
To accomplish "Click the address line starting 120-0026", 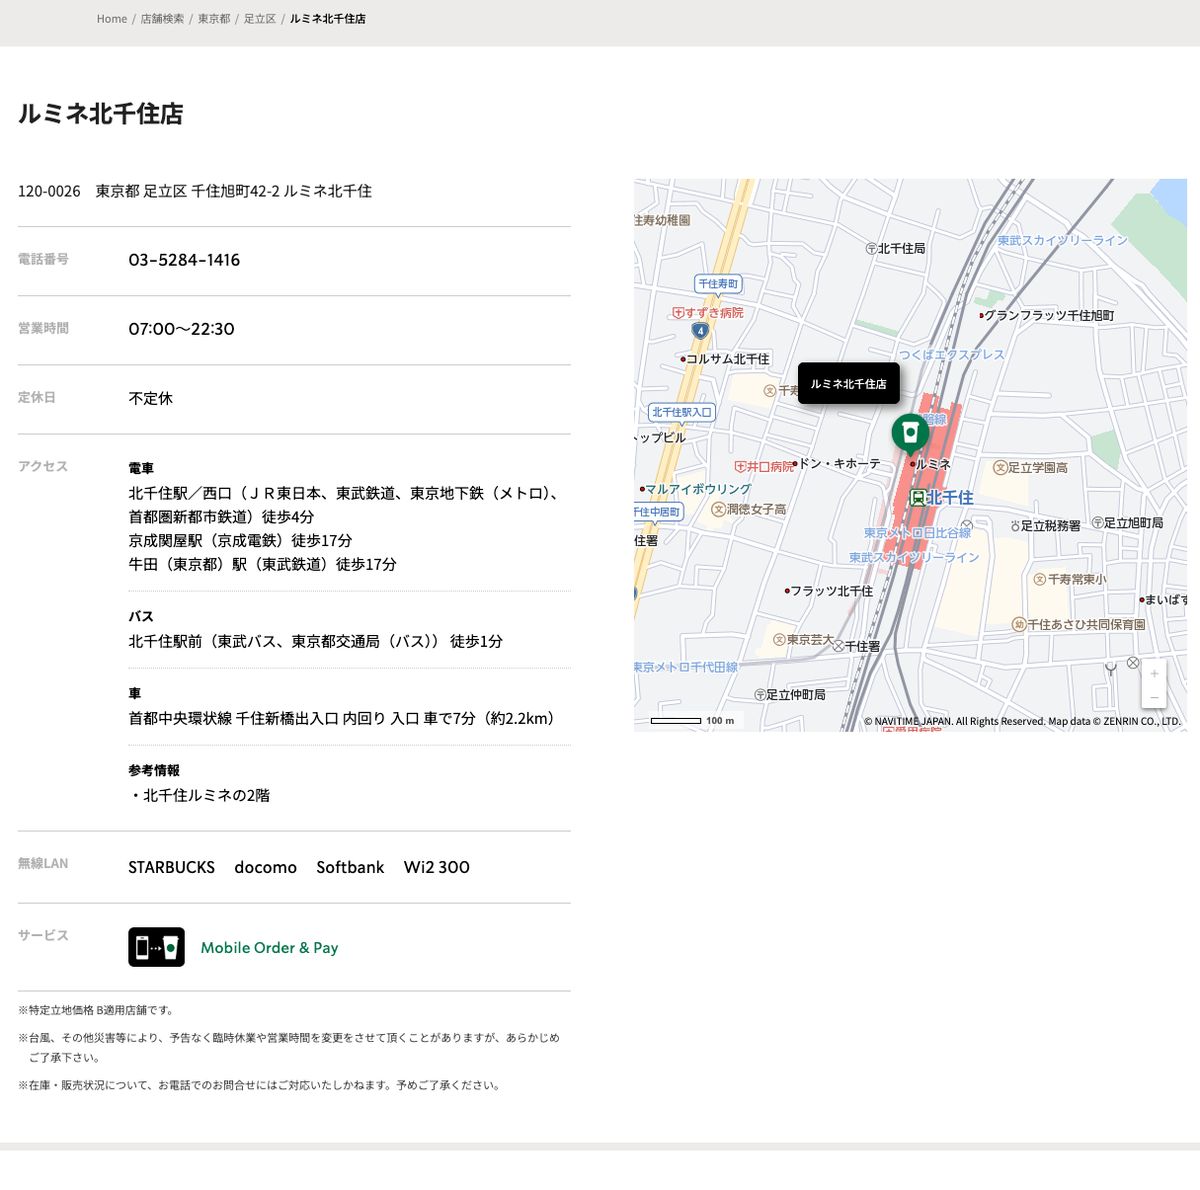I will tap(195, 191).
